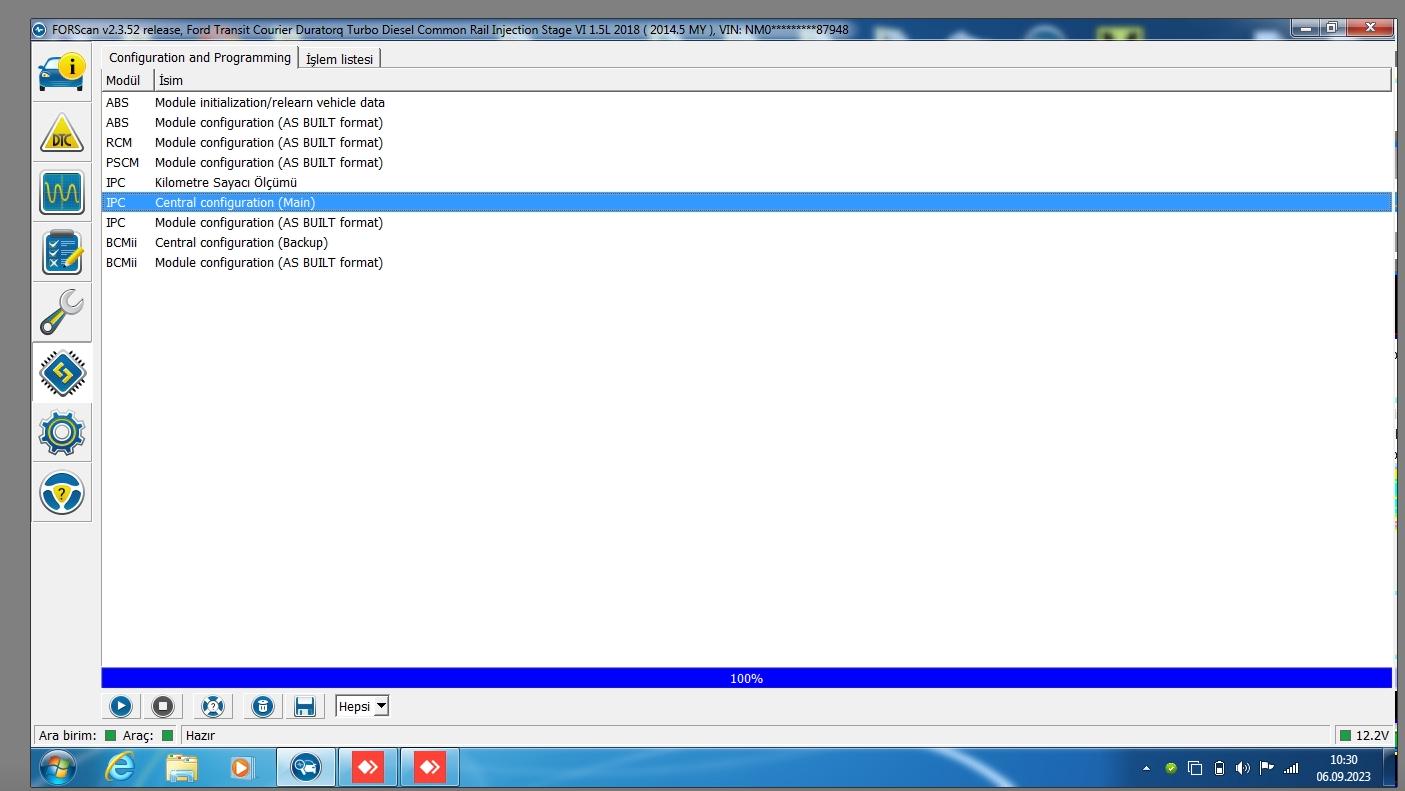Select BCMii Central configuration (Backup) row

[241, 242]
